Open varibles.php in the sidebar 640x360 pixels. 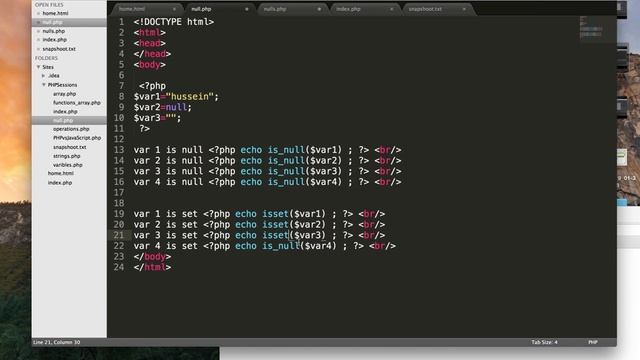(67, 165)
